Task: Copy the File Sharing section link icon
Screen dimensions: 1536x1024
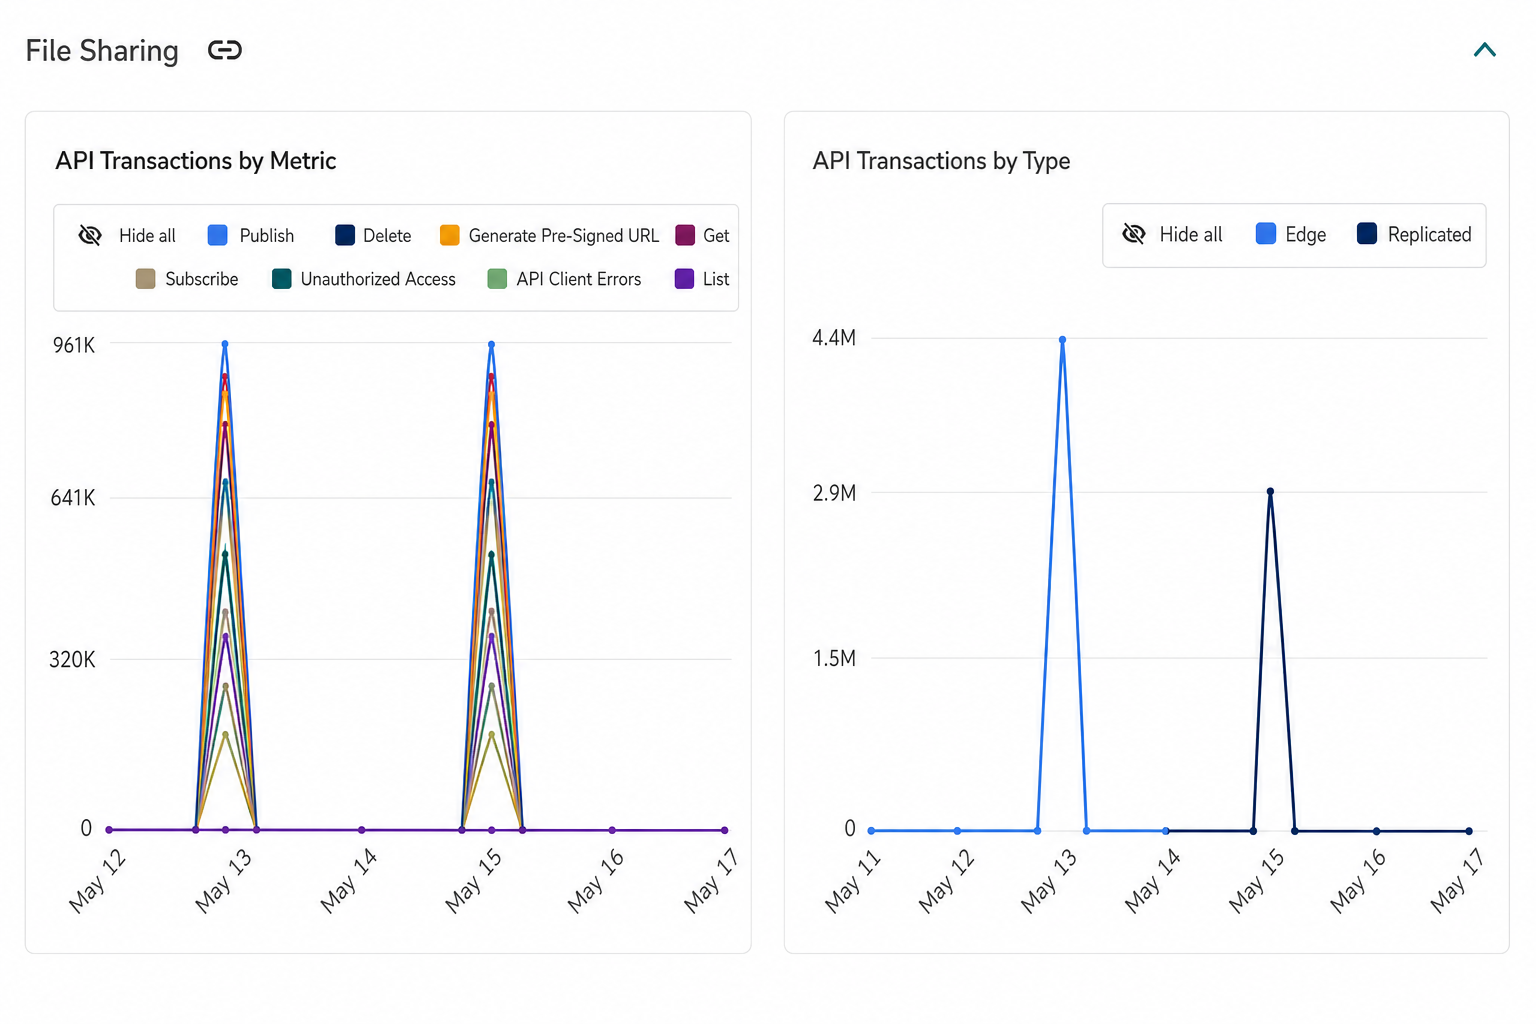Action: click(x=225, y=50)
